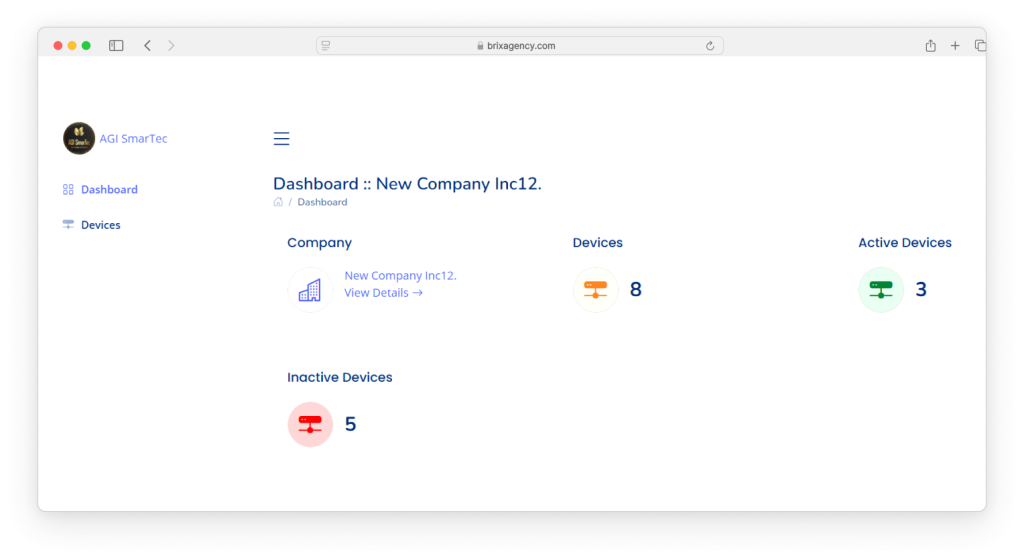Viewport: 1024px width, 560px height.
Task: Click the Company card heading
Action: pyautogui.click(x=319, y=243)
